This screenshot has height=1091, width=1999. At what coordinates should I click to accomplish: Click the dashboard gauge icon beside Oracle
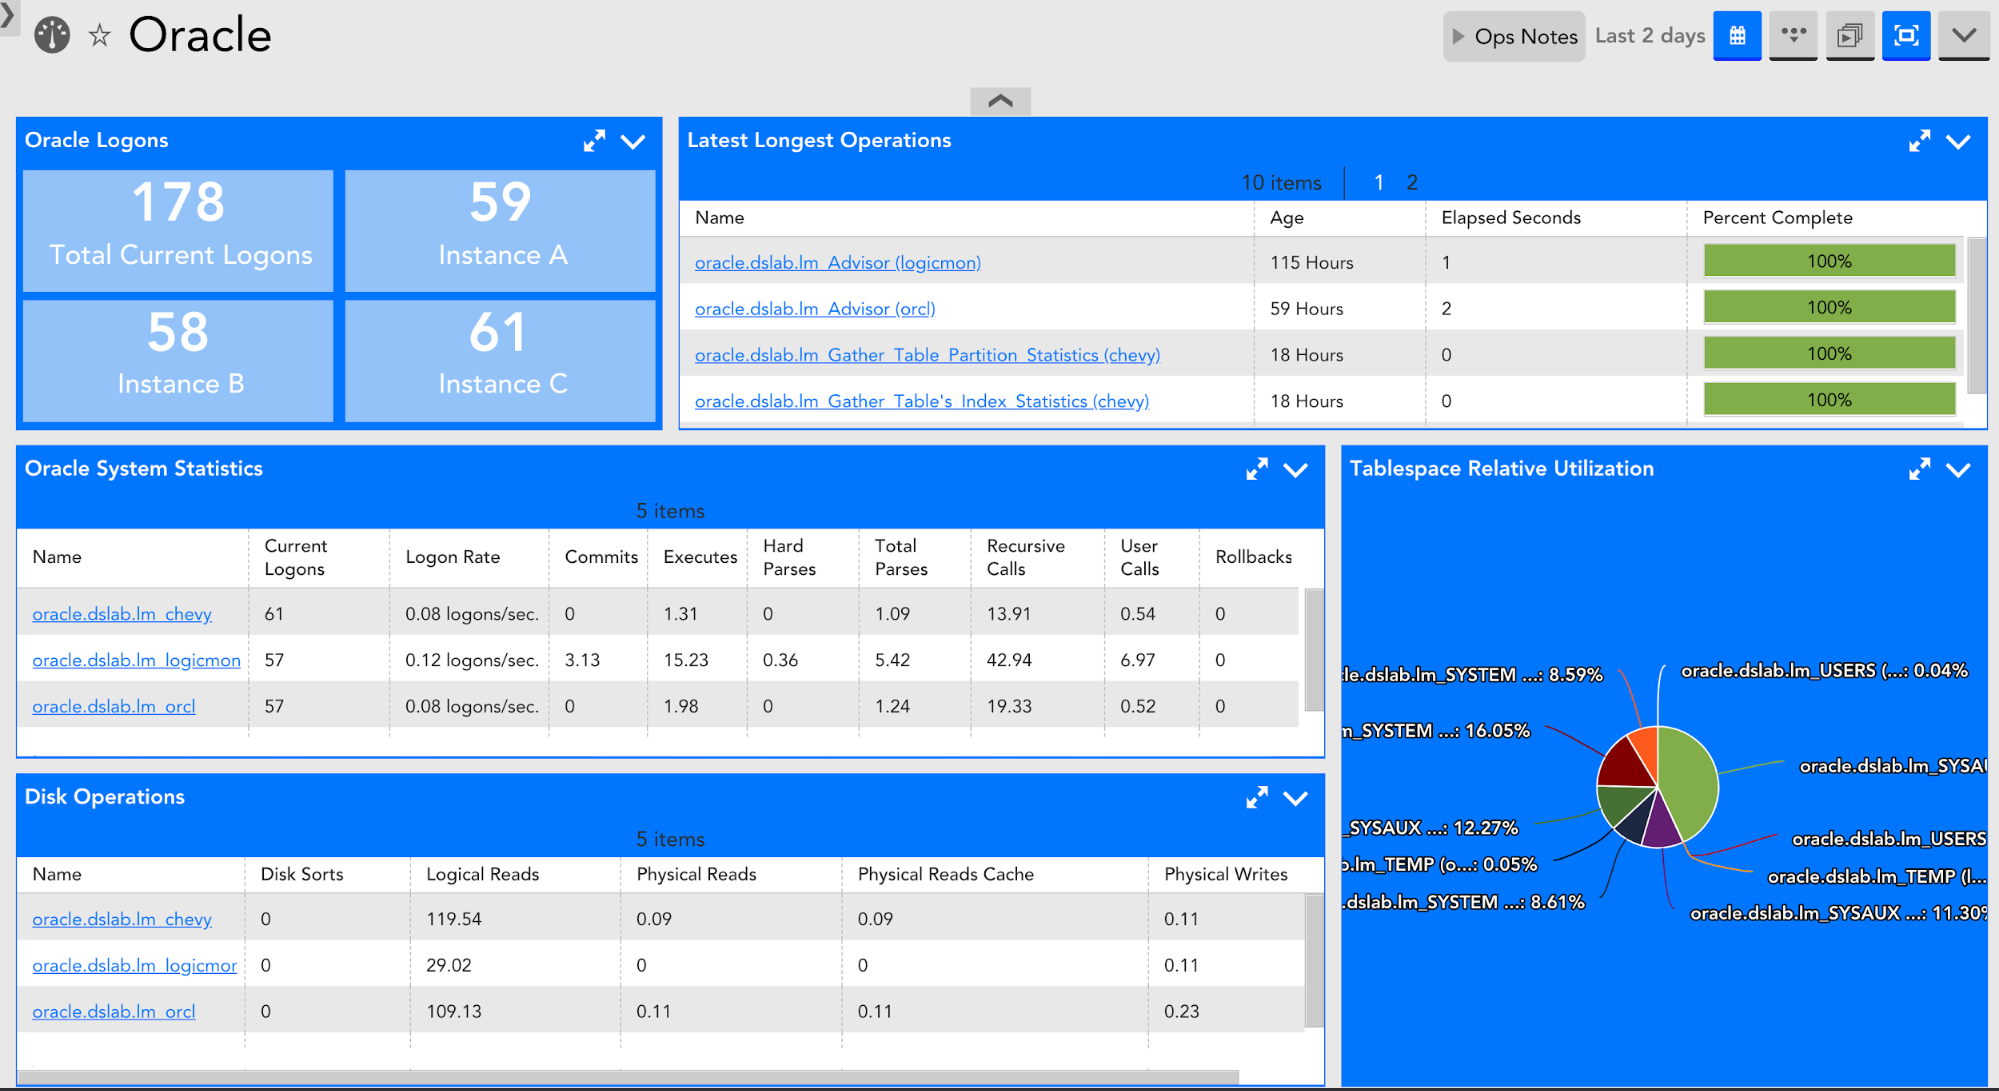point(52,36)
